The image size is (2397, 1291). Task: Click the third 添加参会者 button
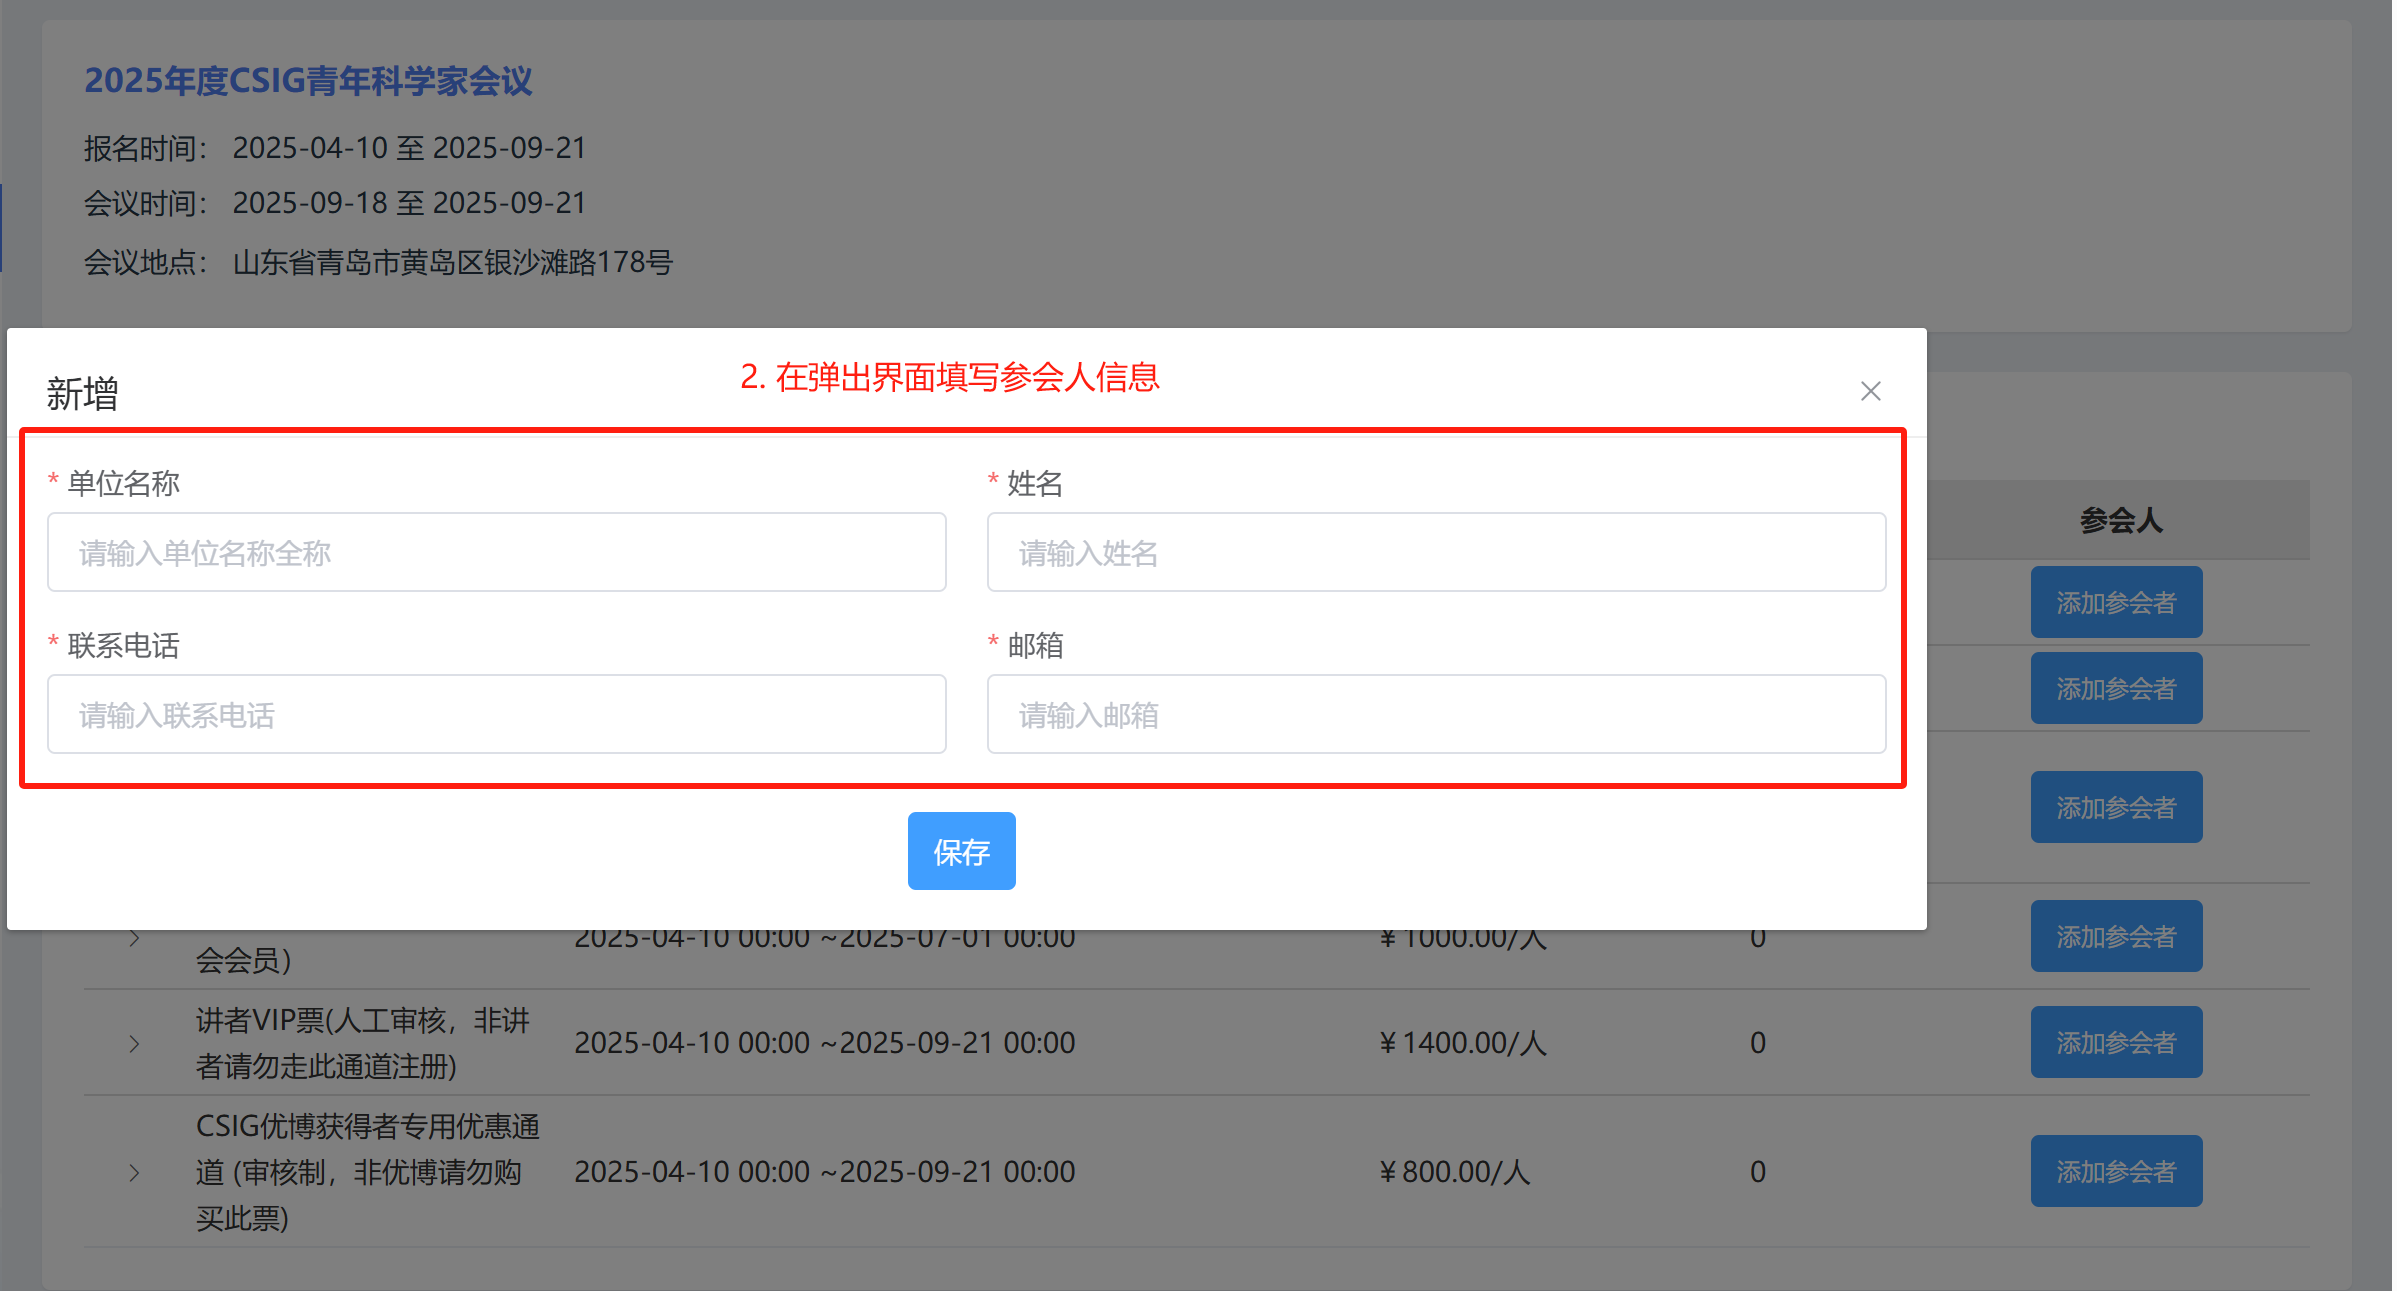tap(2115, 808)
